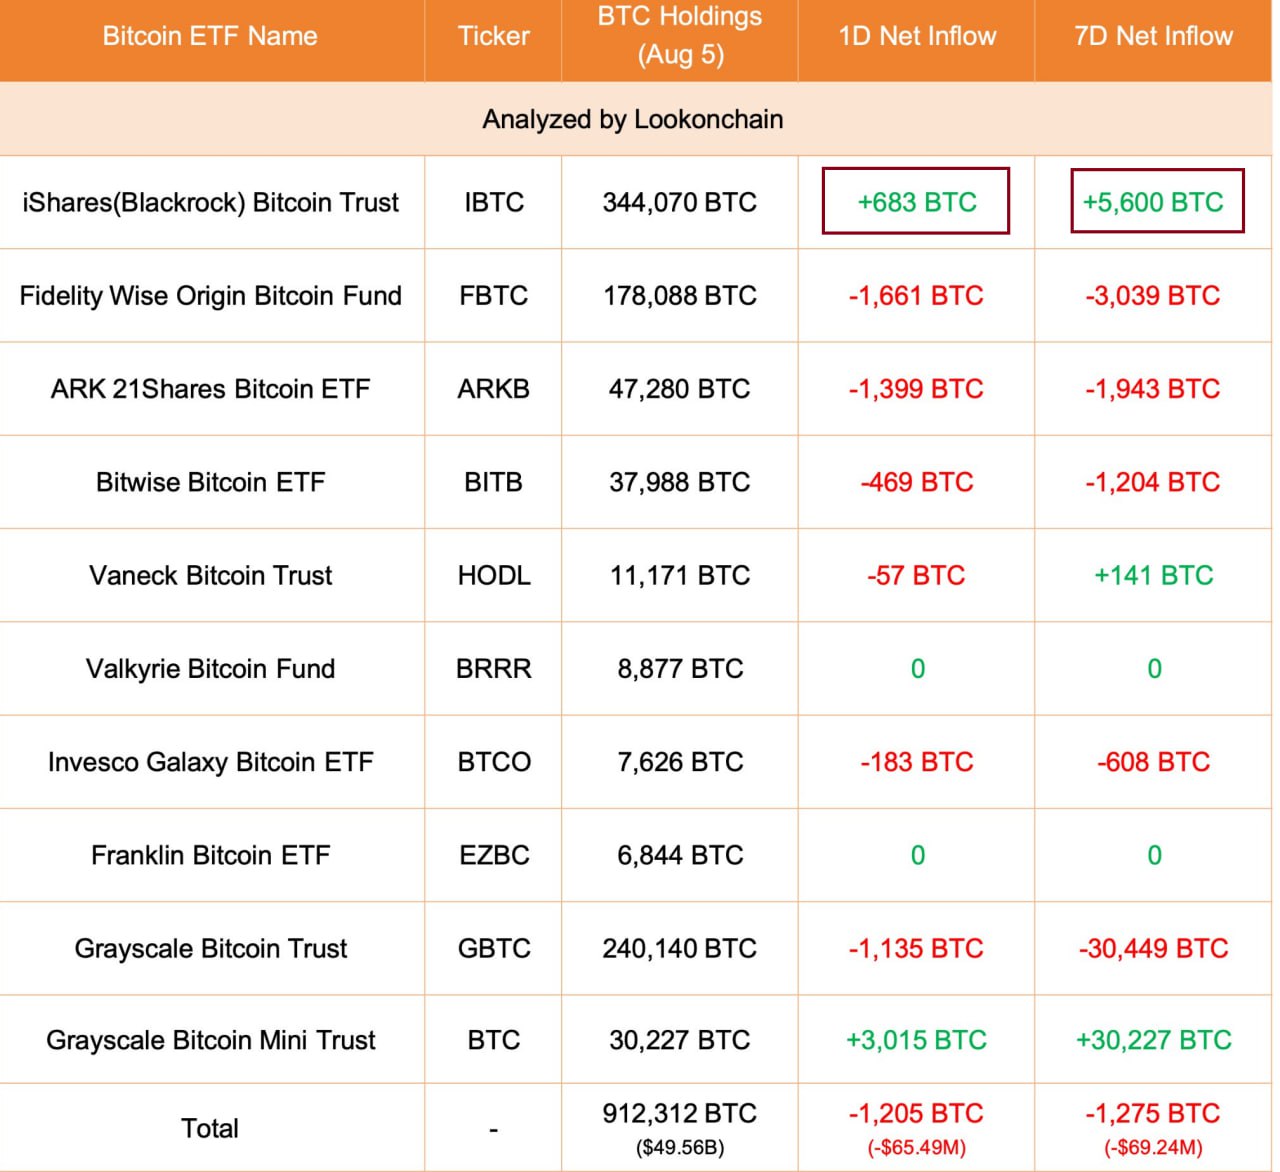The width and height of the screenshot is (1280, 1172).
Task: Click the Total 7D value -1,275 BTC
Action: [x=1153, y=1113]
